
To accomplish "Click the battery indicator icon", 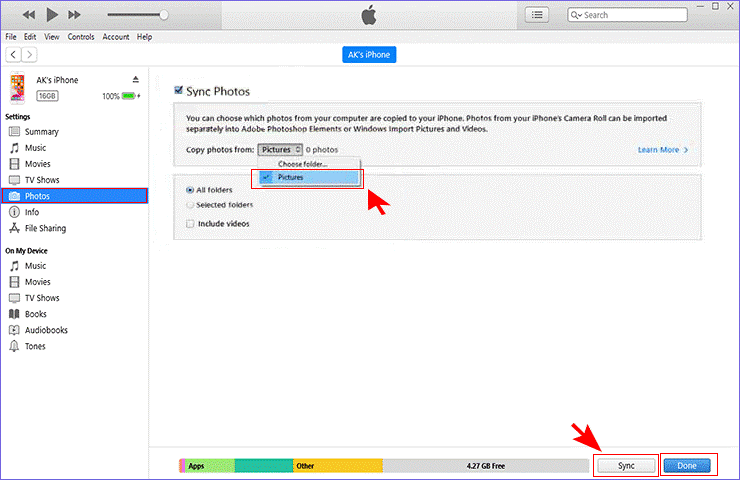I will point(129,96).
